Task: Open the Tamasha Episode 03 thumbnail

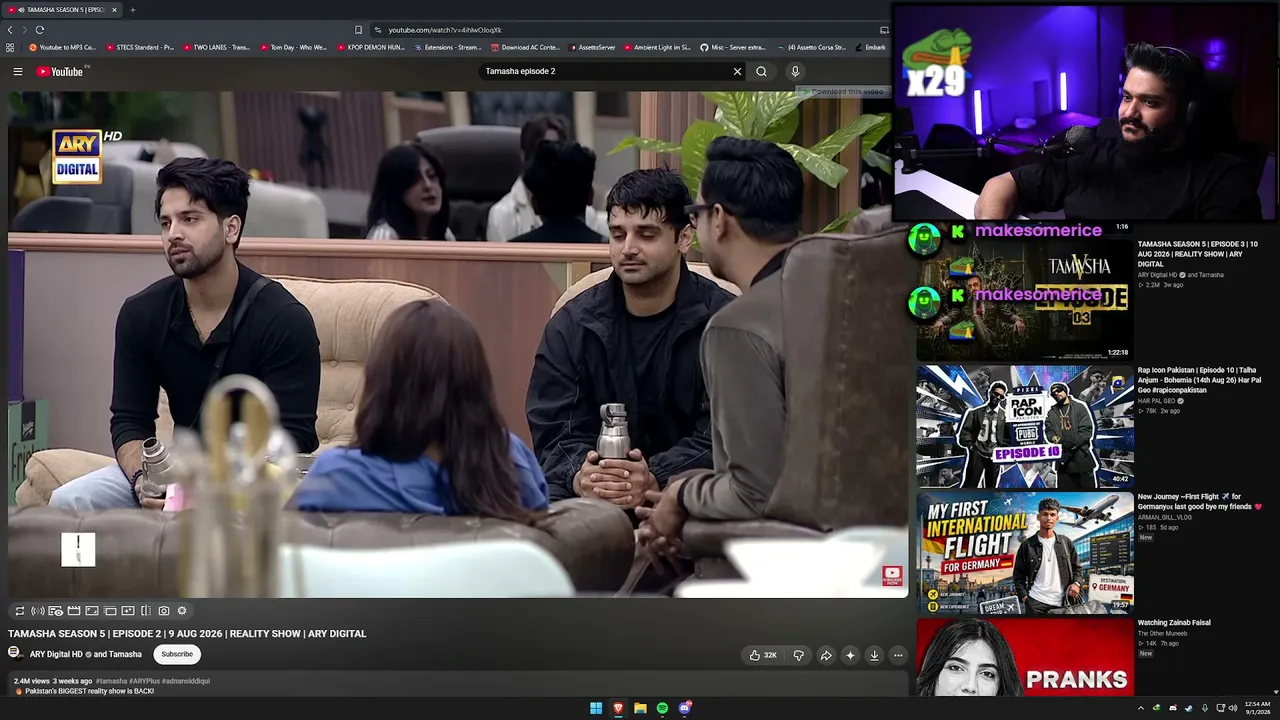Action: pos(1024,298)
